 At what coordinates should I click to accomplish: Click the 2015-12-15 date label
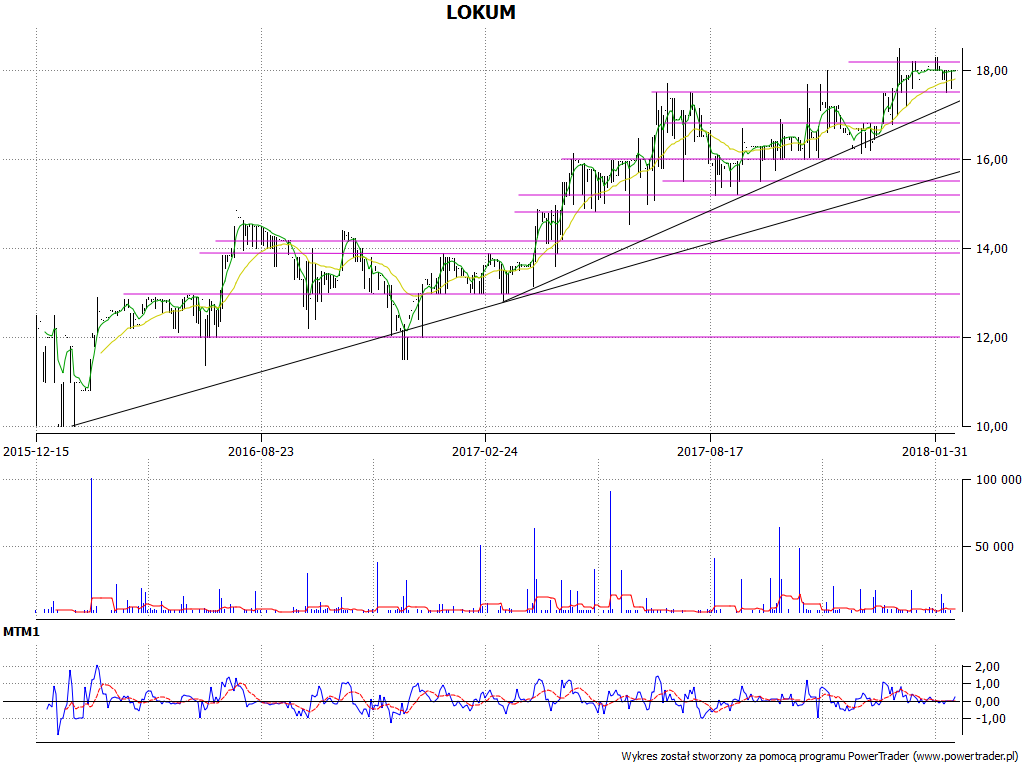coord(36,451)
